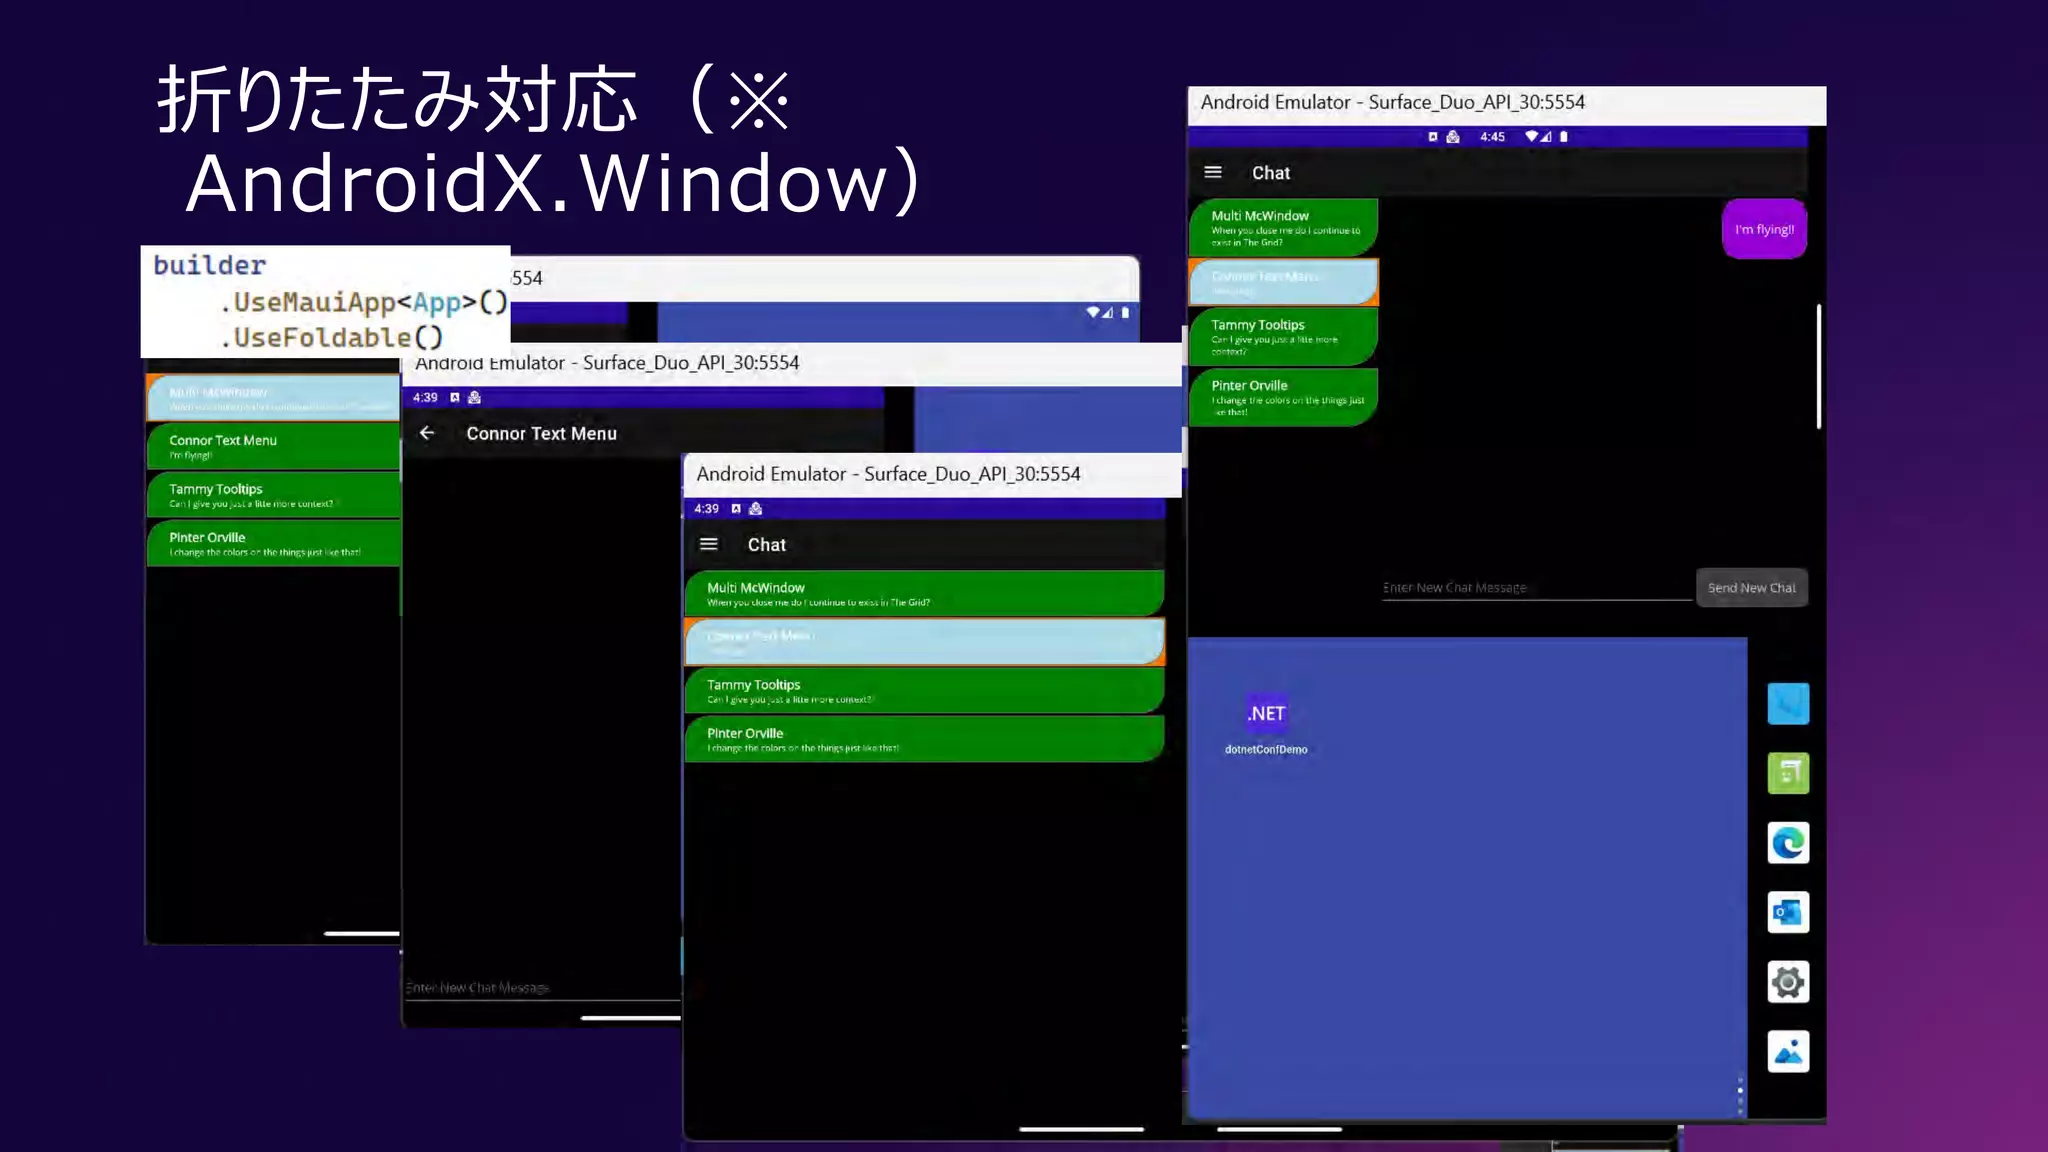2048x1152 pixels.
Task: Open Pinter Orville chat in front 4:39 emulator
Action: [925, 739]
